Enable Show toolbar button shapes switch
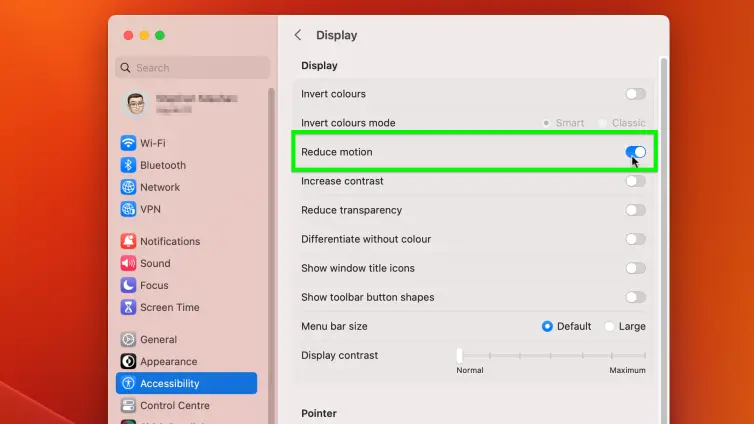Image resolution: width=754 pixels, height=424 pixels. (635, 297)
